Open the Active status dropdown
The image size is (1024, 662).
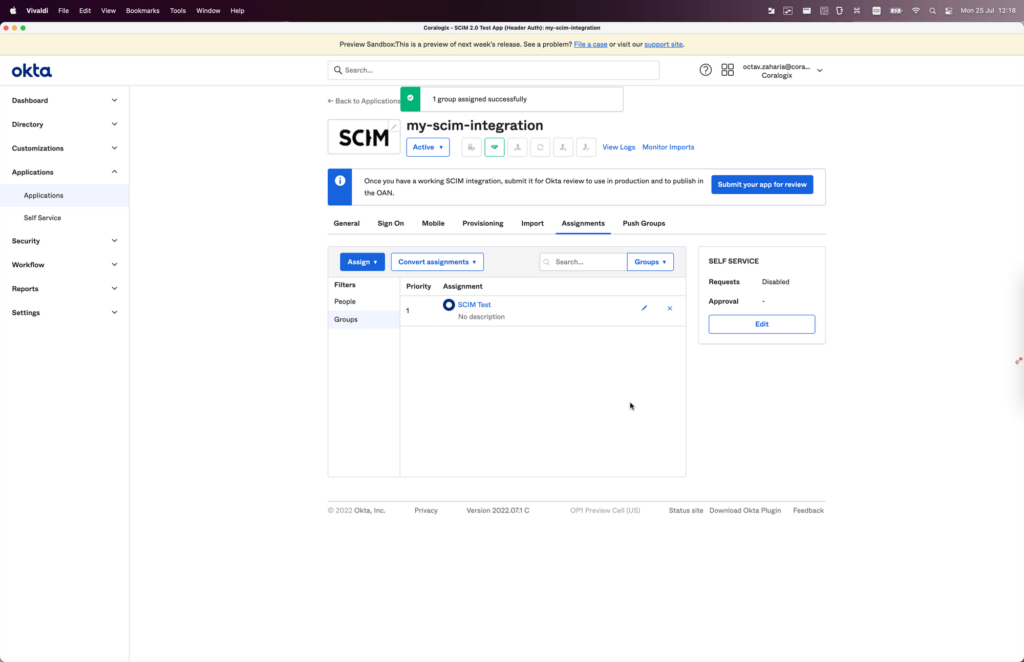[428, 148]
